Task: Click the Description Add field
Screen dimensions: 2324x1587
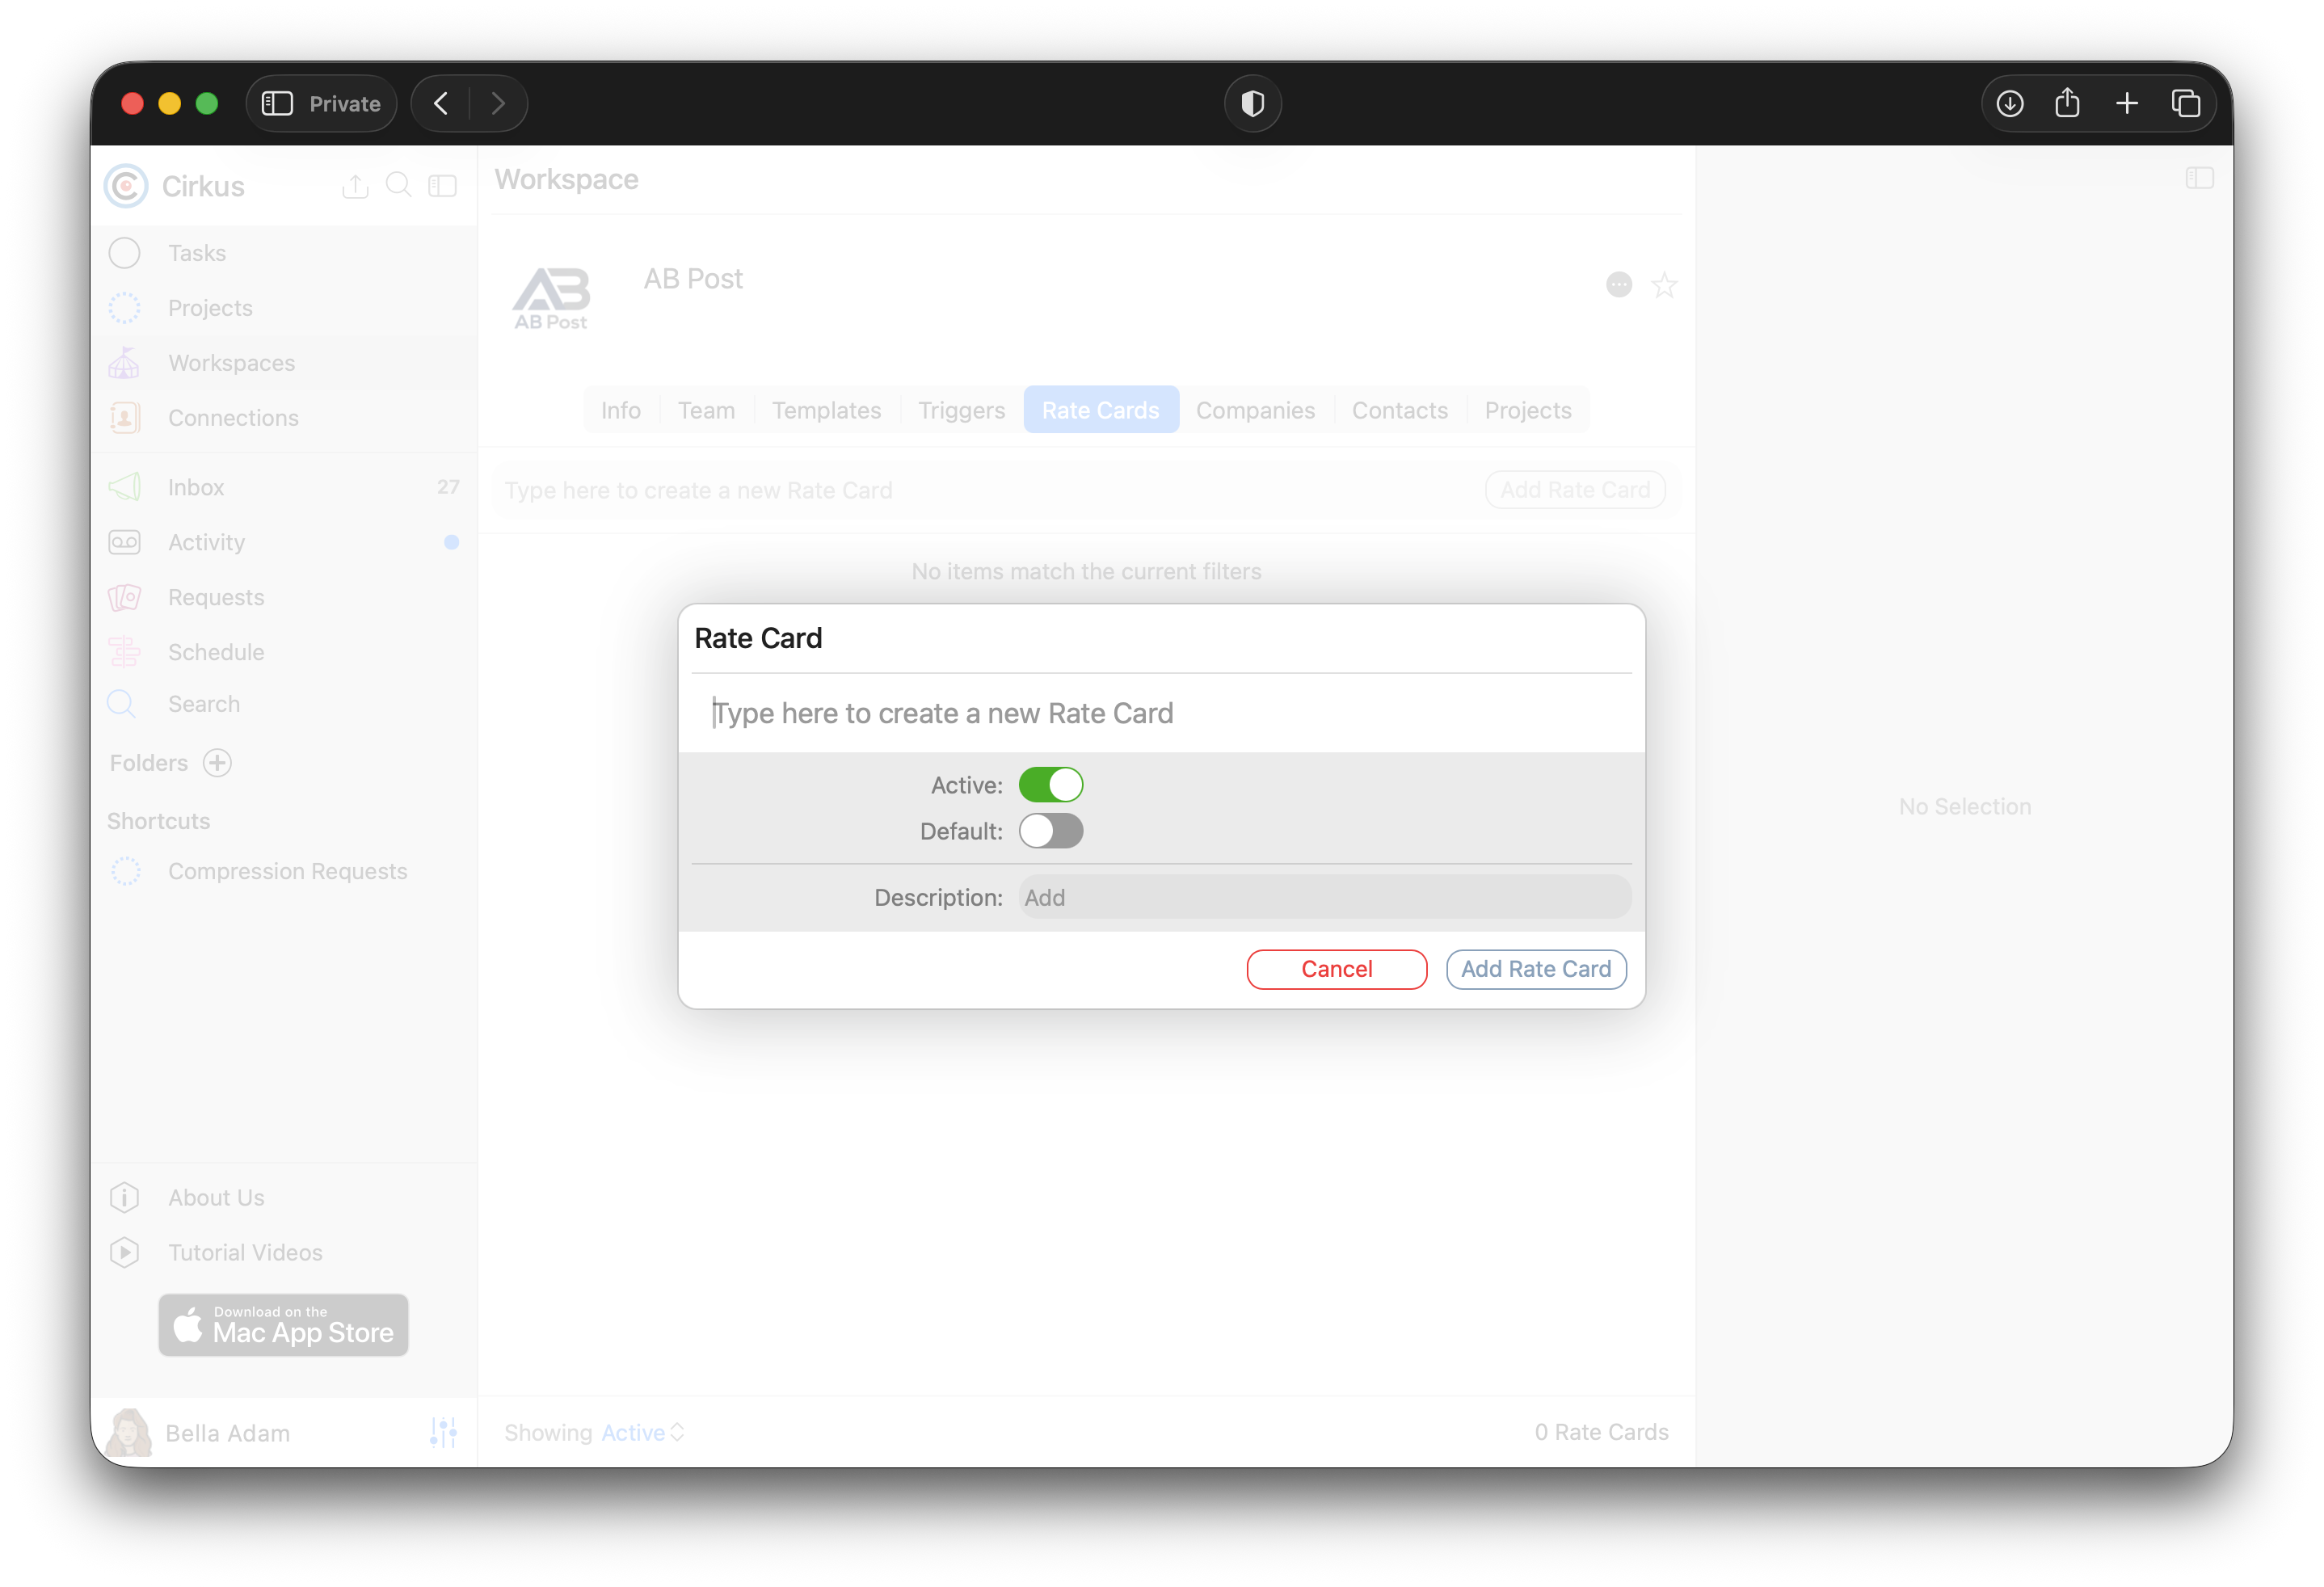Action: coord(1325,897)
